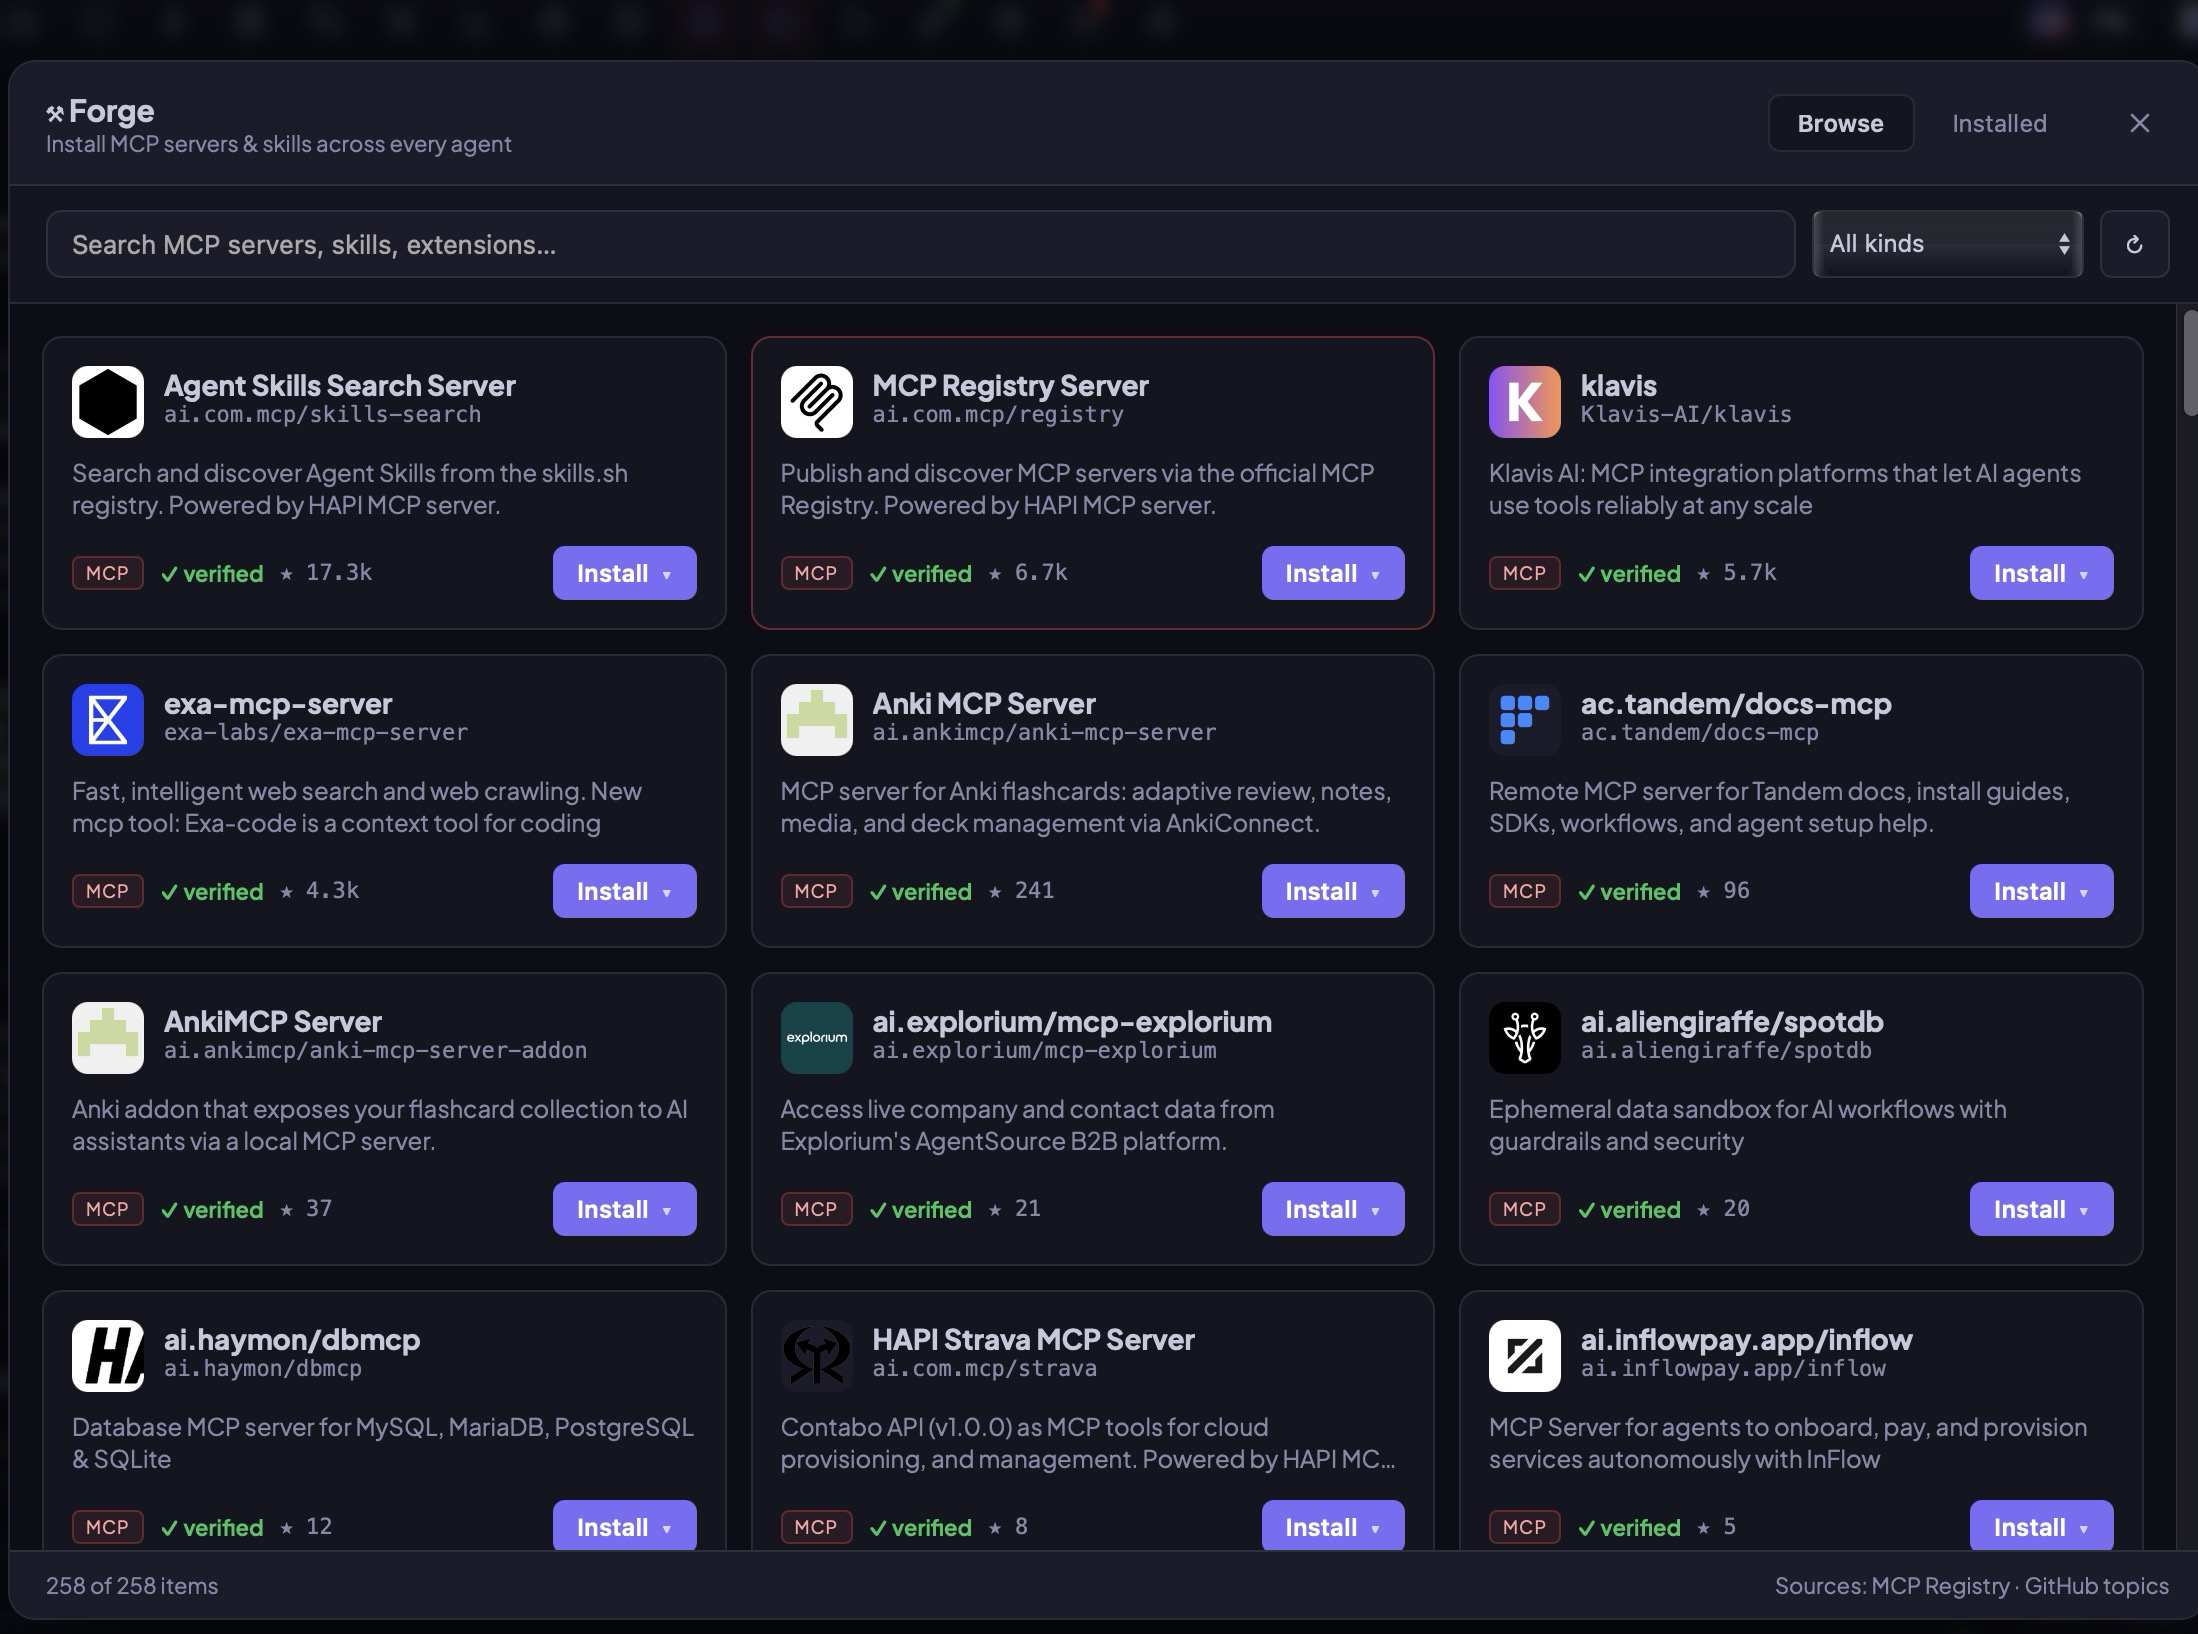The image size is (2198, 1634).
Task: Open the All kinds filter dropdown
Action: coord(1947,244)
